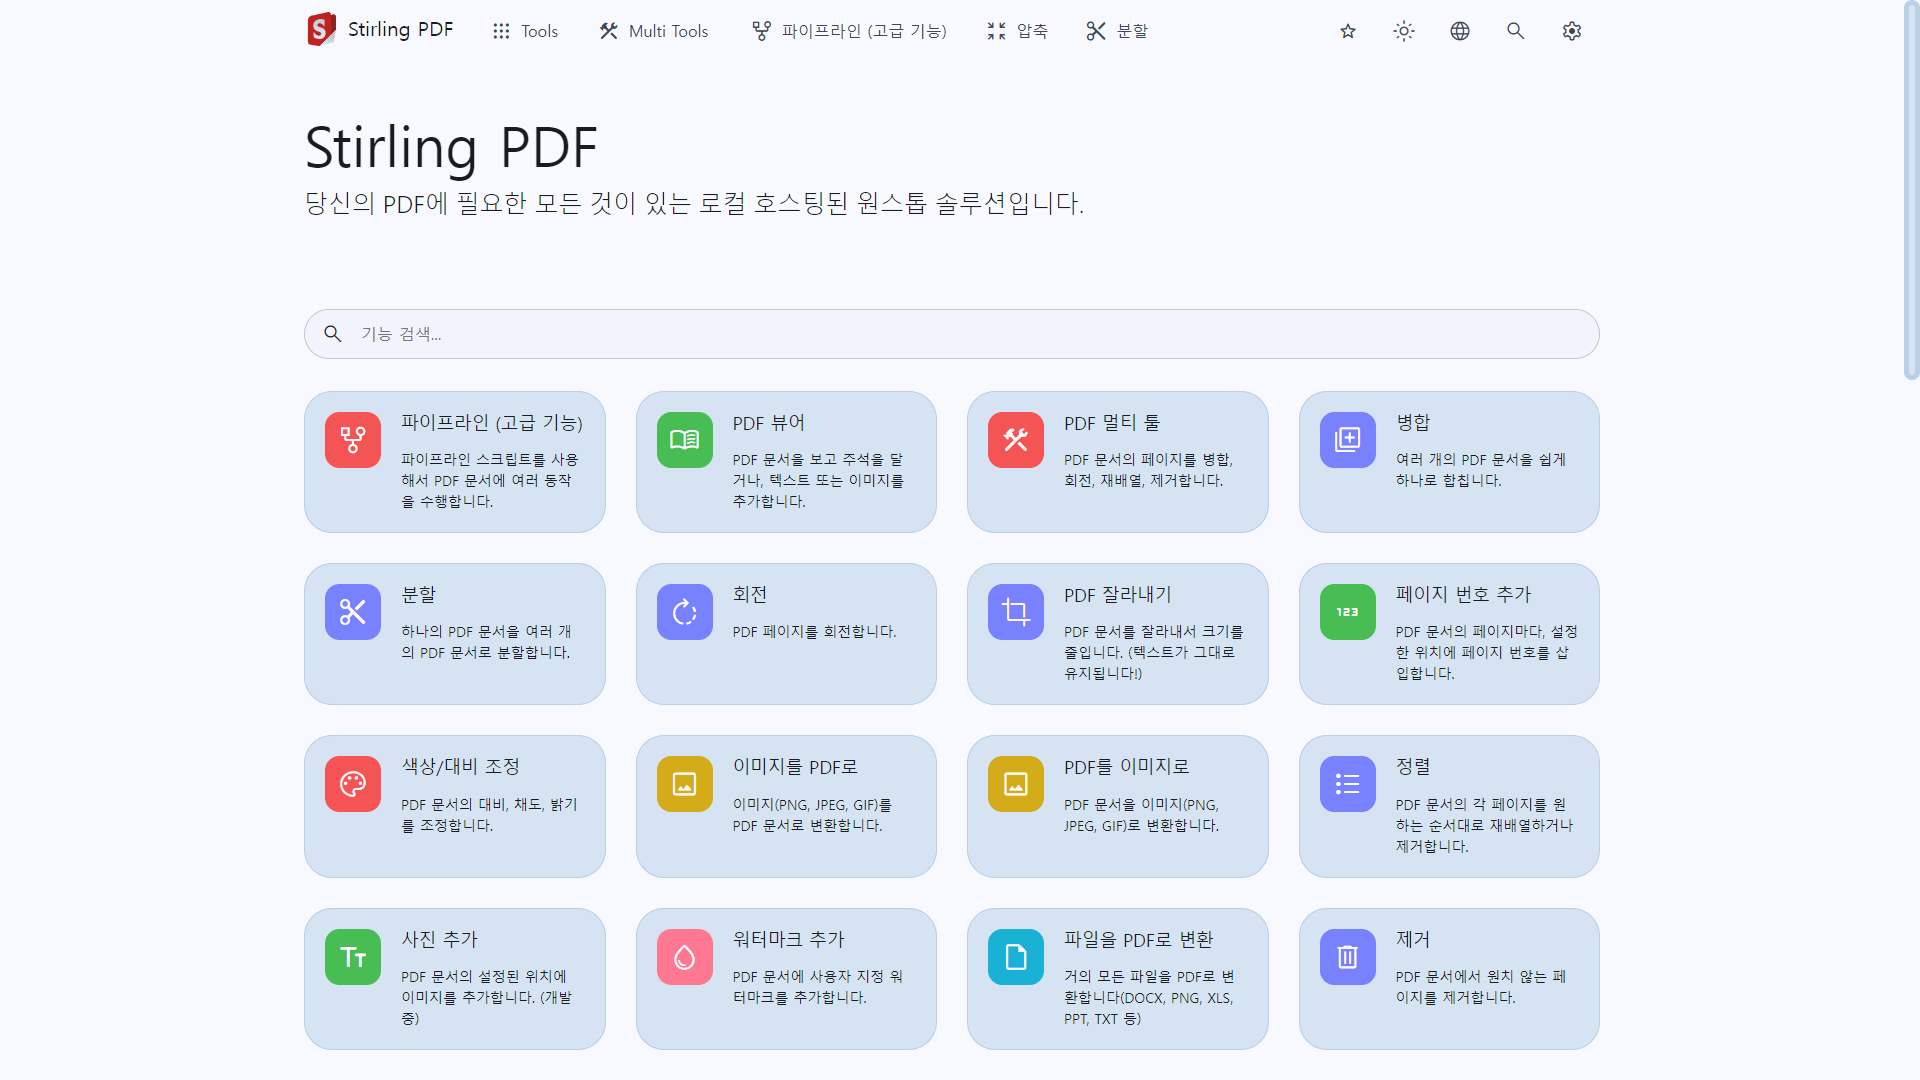Viewport: 1920px width, 1080px height.
Task: Click 'PDF 페이지를 회전합니다.' description
Action: click(x=815, y=632)
